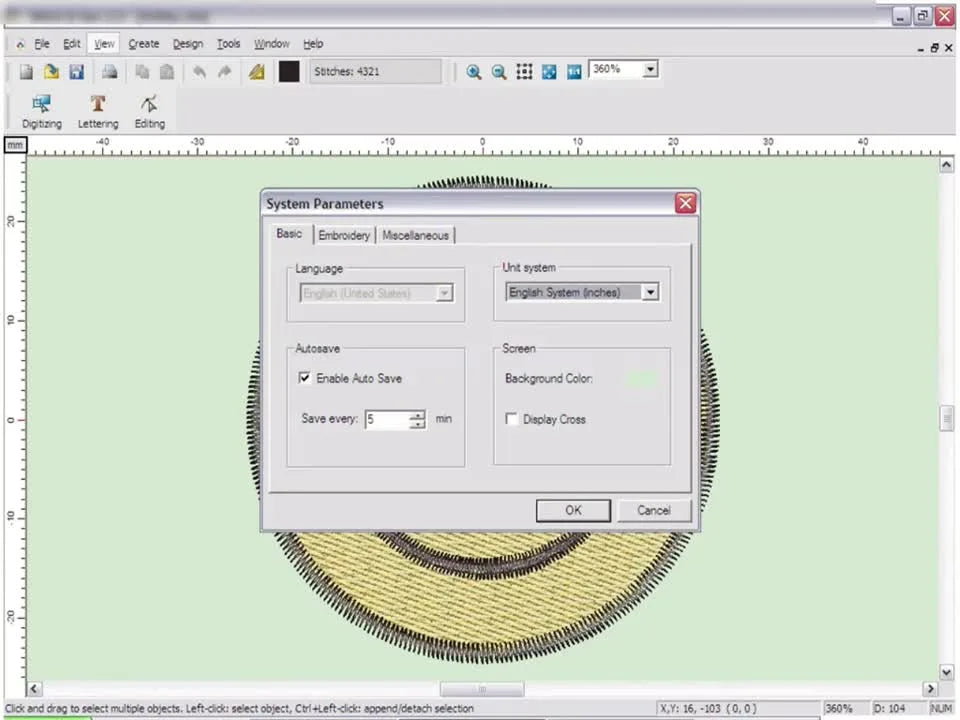Increase the Save every minutes spinner

417,415
